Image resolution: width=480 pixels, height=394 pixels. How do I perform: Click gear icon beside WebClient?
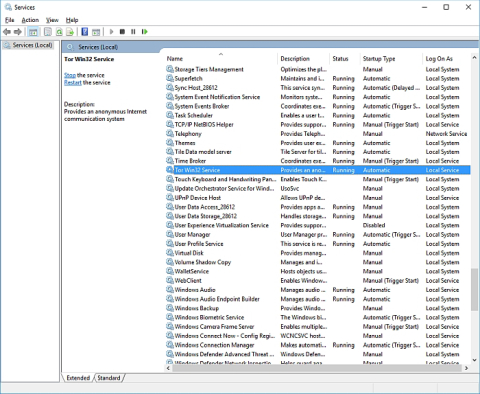point(170,281)
